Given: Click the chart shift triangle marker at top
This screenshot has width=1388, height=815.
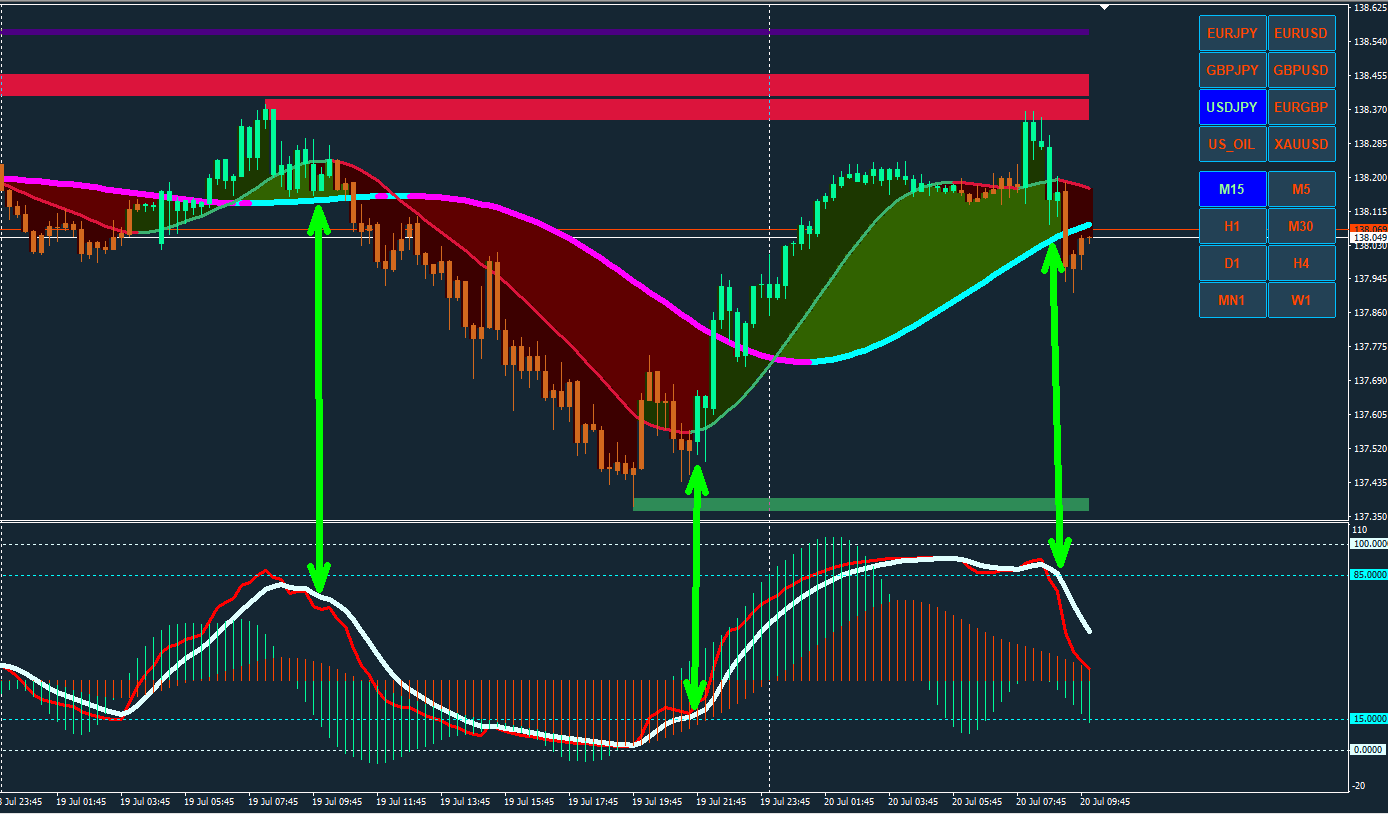Looking at the screenshot, I should tap(1104, 7).
